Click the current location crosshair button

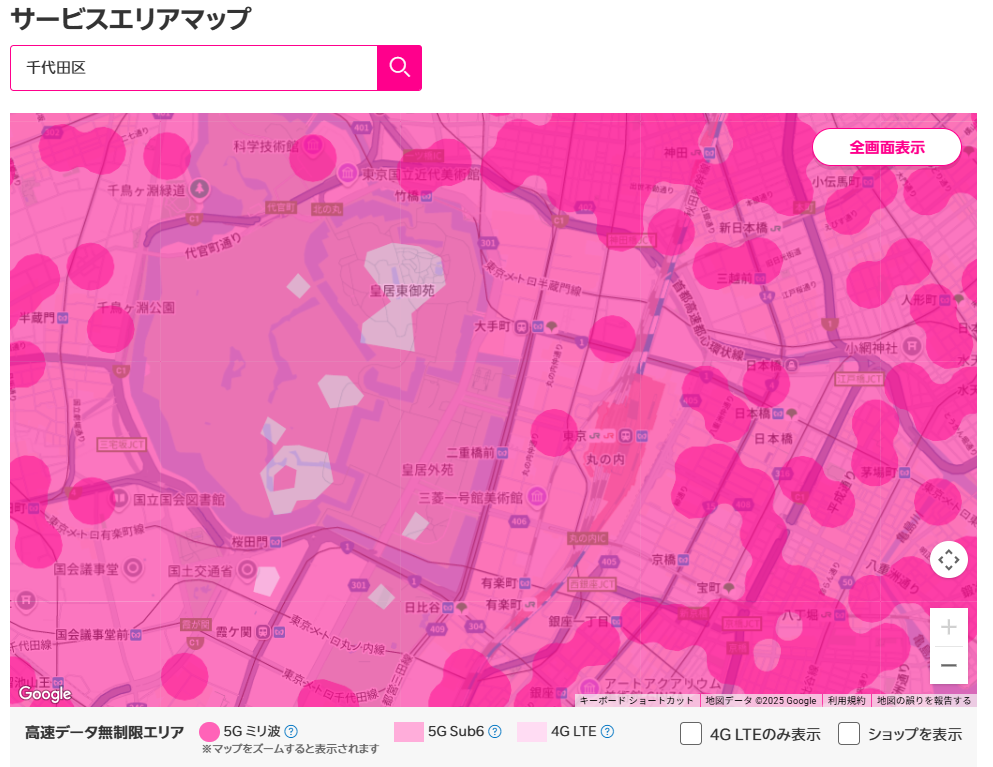(949, 560)
